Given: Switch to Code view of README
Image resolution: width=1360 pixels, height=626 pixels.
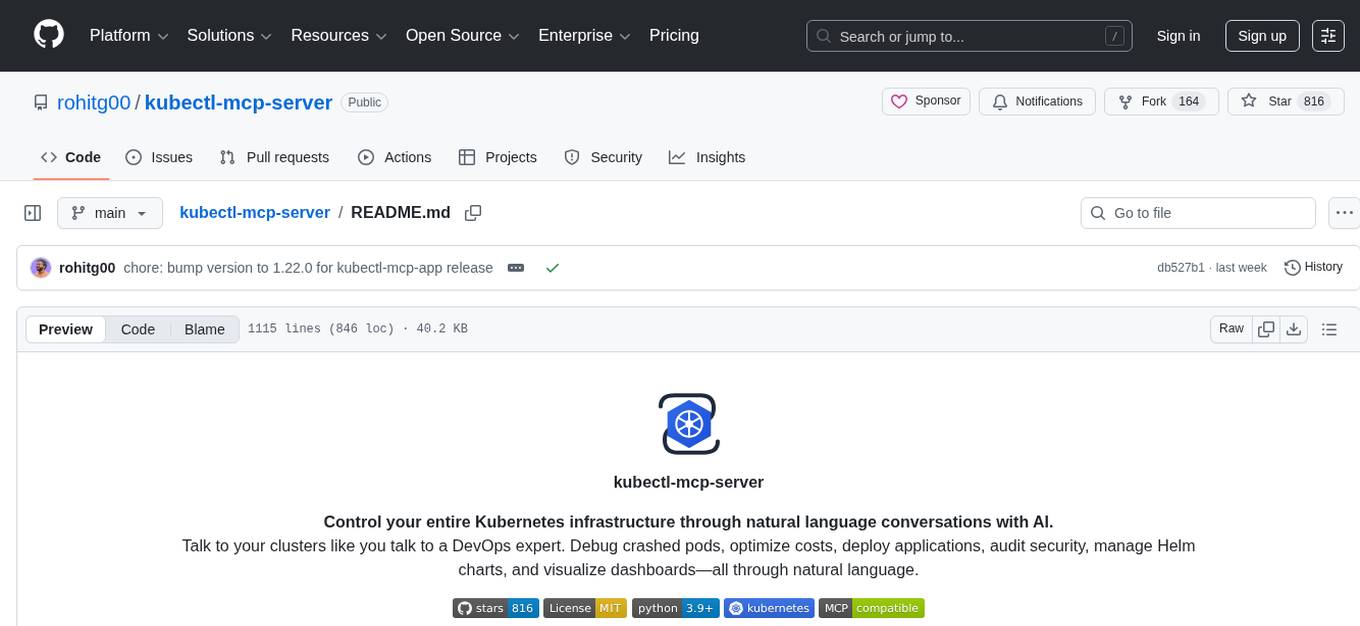Looking at the screenshot, I should (x=137, y=329).
